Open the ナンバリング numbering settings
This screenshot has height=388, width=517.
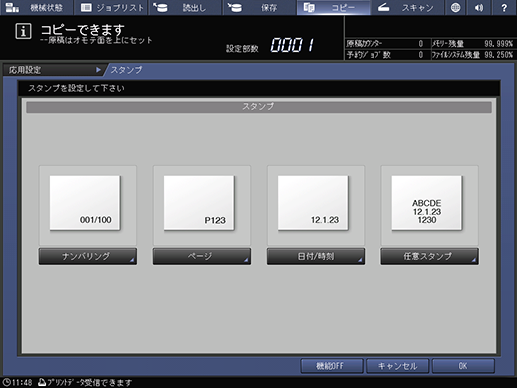point(88,256)
